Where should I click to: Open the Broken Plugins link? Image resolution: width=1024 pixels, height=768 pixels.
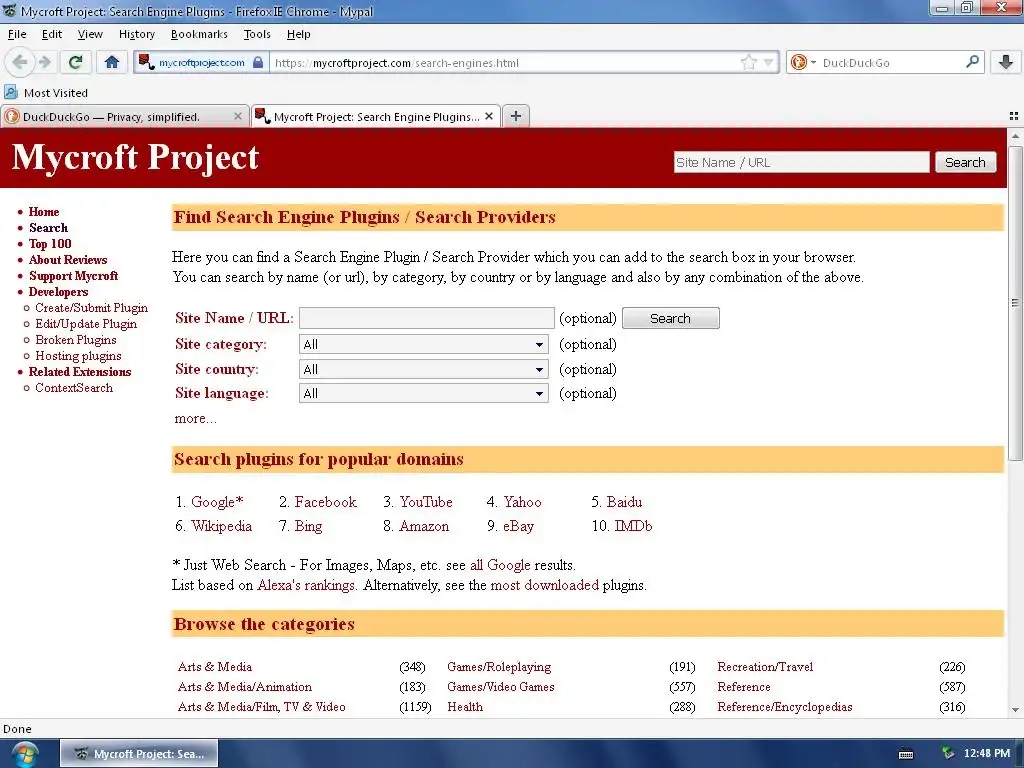point(76,340)
